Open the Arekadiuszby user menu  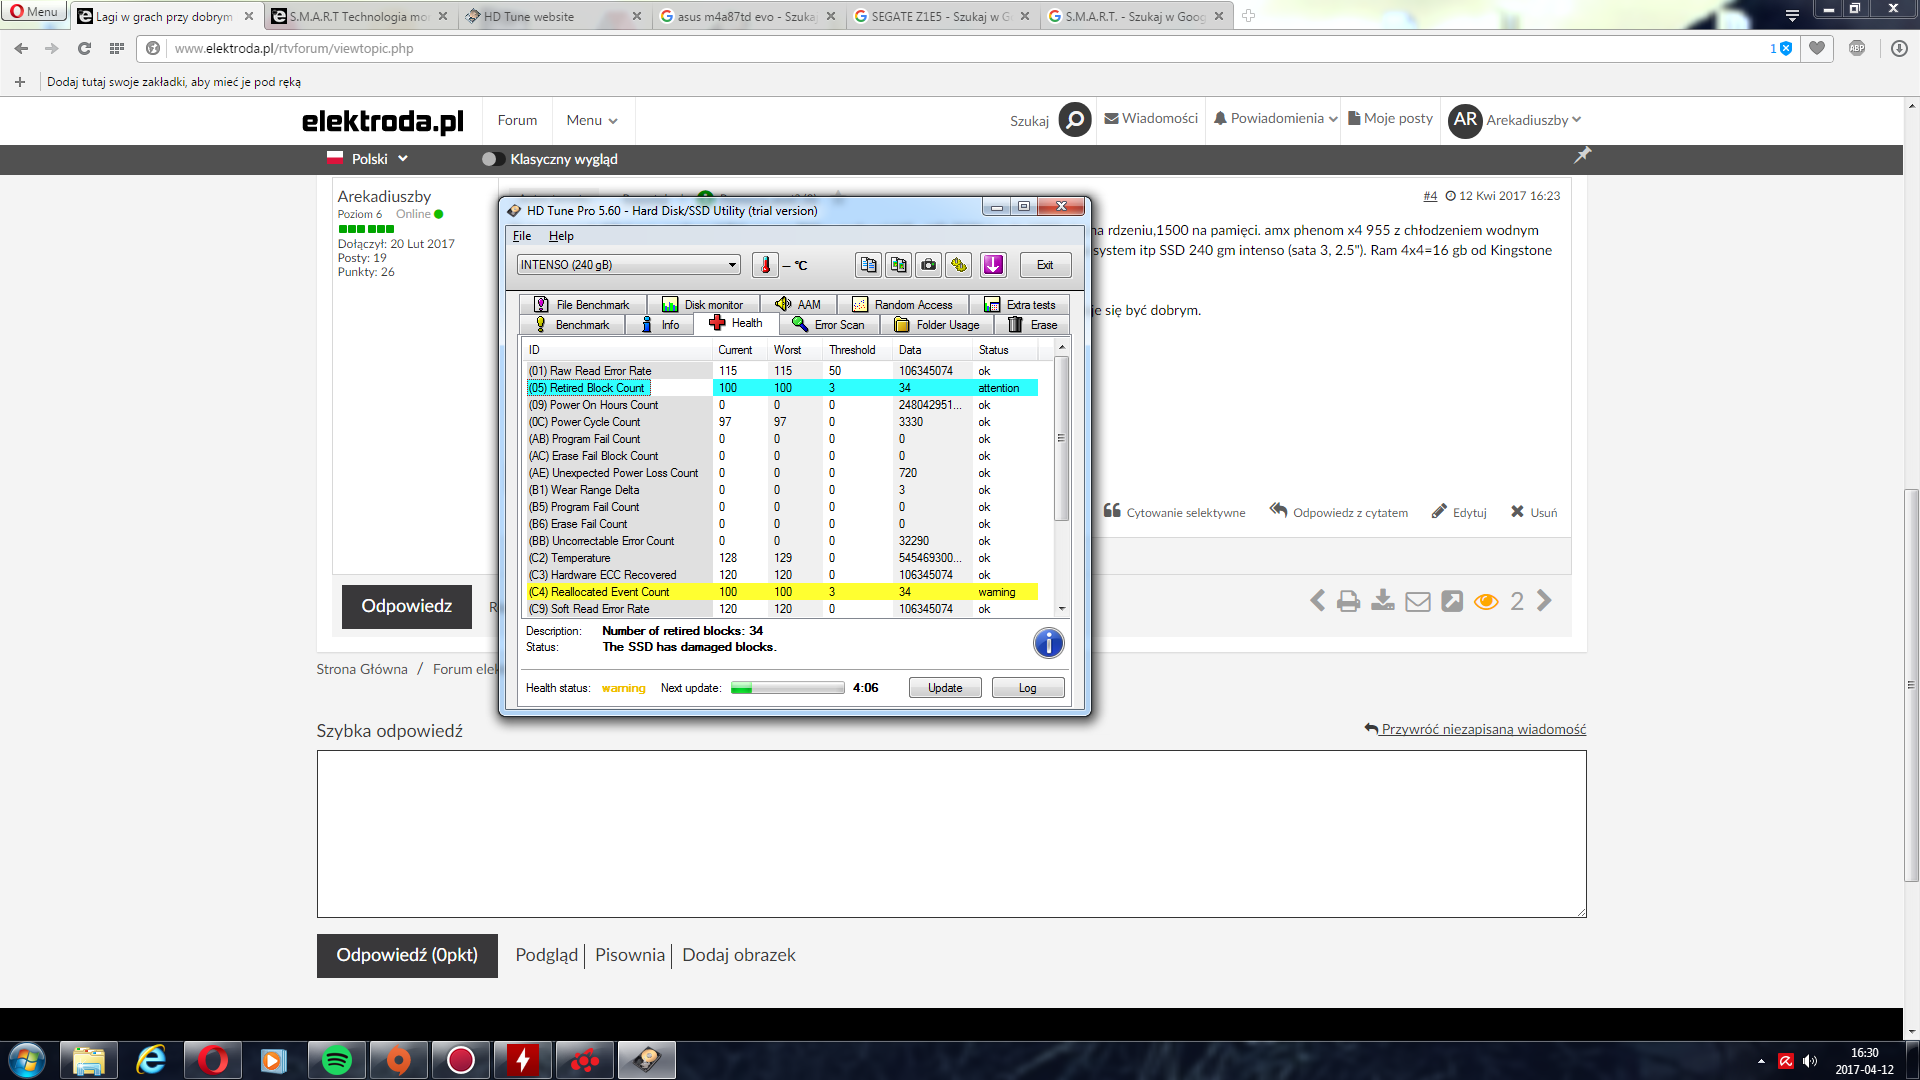(1515, 120)
